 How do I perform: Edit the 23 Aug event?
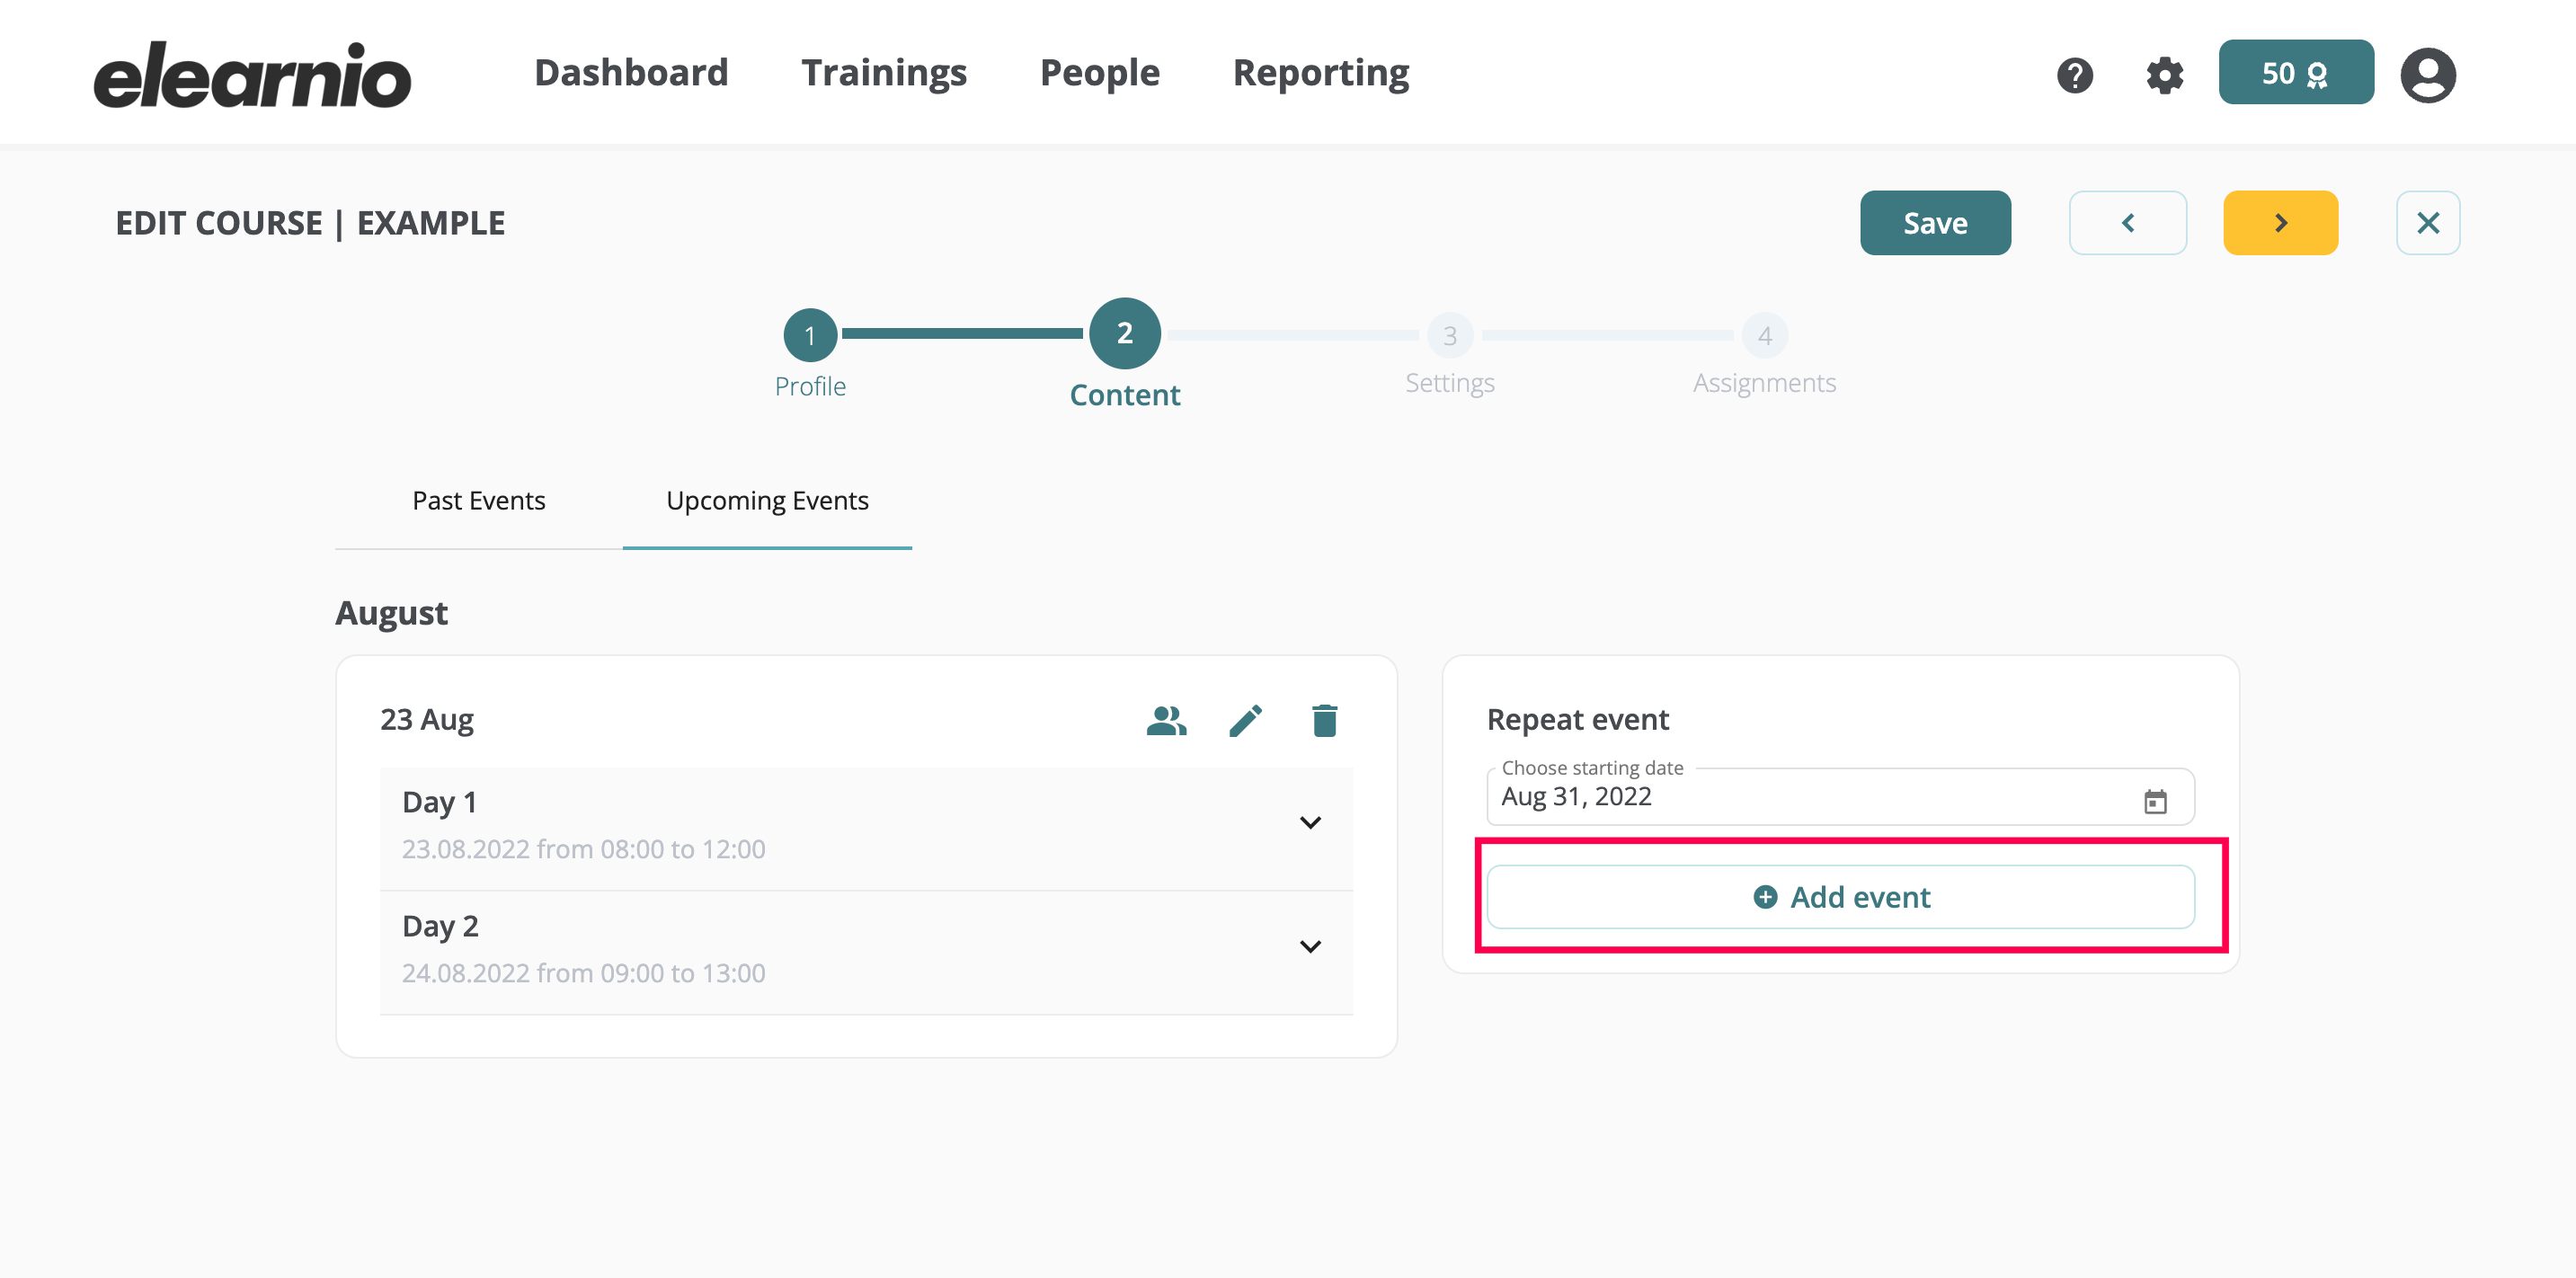1246,720
